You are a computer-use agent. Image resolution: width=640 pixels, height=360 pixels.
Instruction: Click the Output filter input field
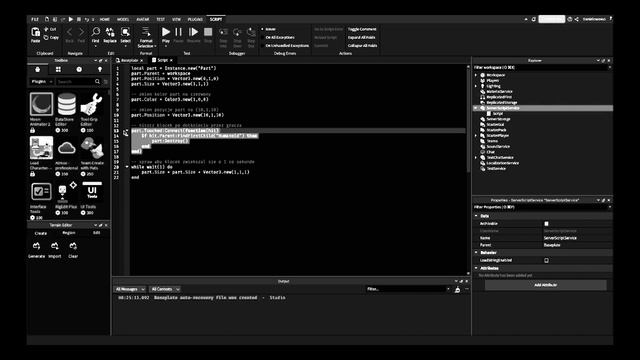tap(407, 289)
